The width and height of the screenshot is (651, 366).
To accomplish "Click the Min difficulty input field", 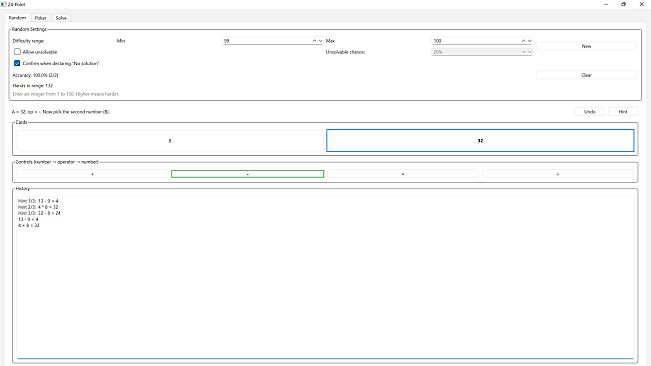I will [267, 41].
